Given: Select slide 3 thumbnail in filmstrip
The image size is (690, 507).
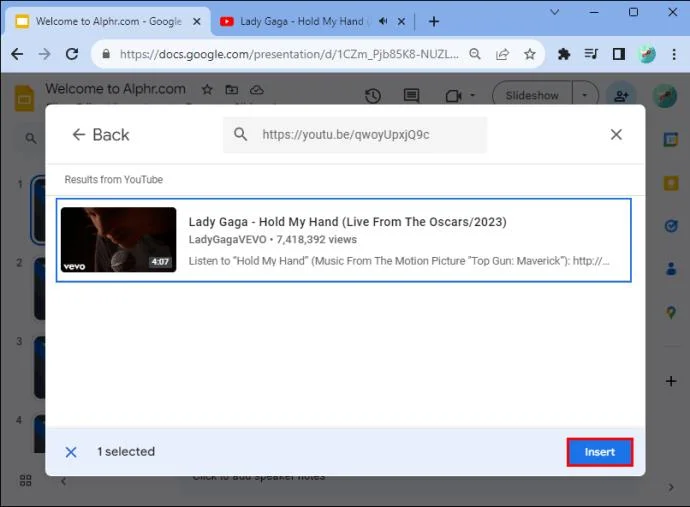Looking at the screenshot, I should click(40, 367).
